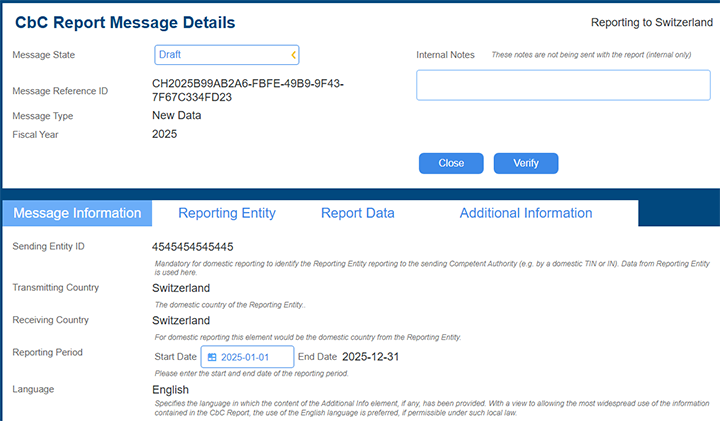Click the CbC Report Message Details heading
Image resolution: width=720 pixels, height=421 pixels.
click(125, 22)
